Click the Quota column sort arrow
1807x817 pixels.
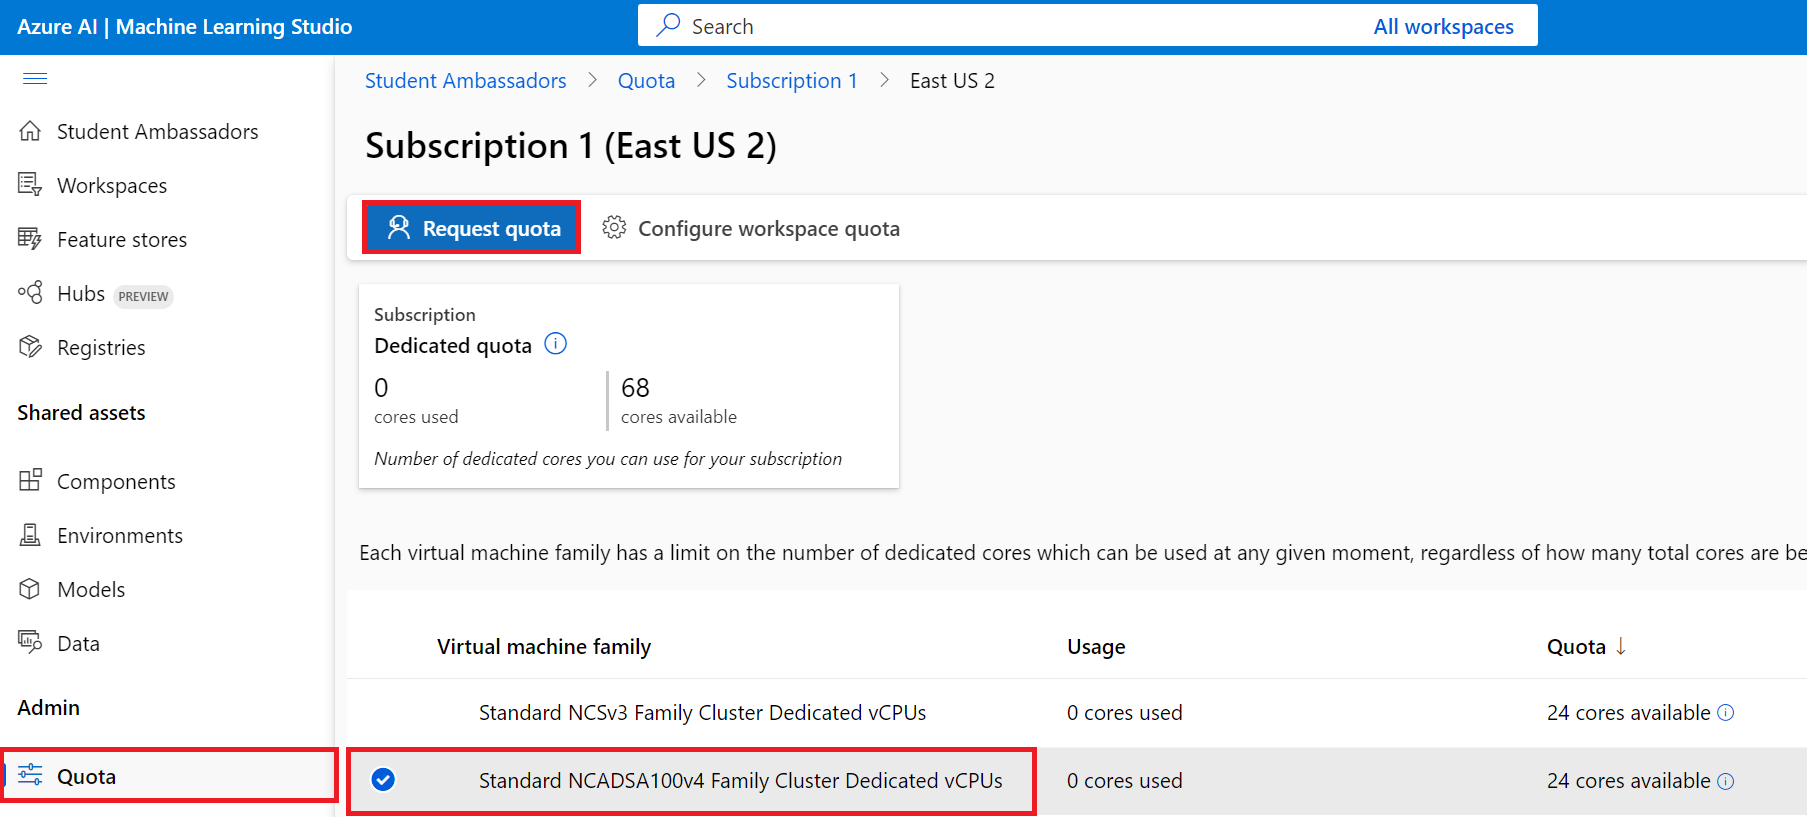tap(1621, 646)
